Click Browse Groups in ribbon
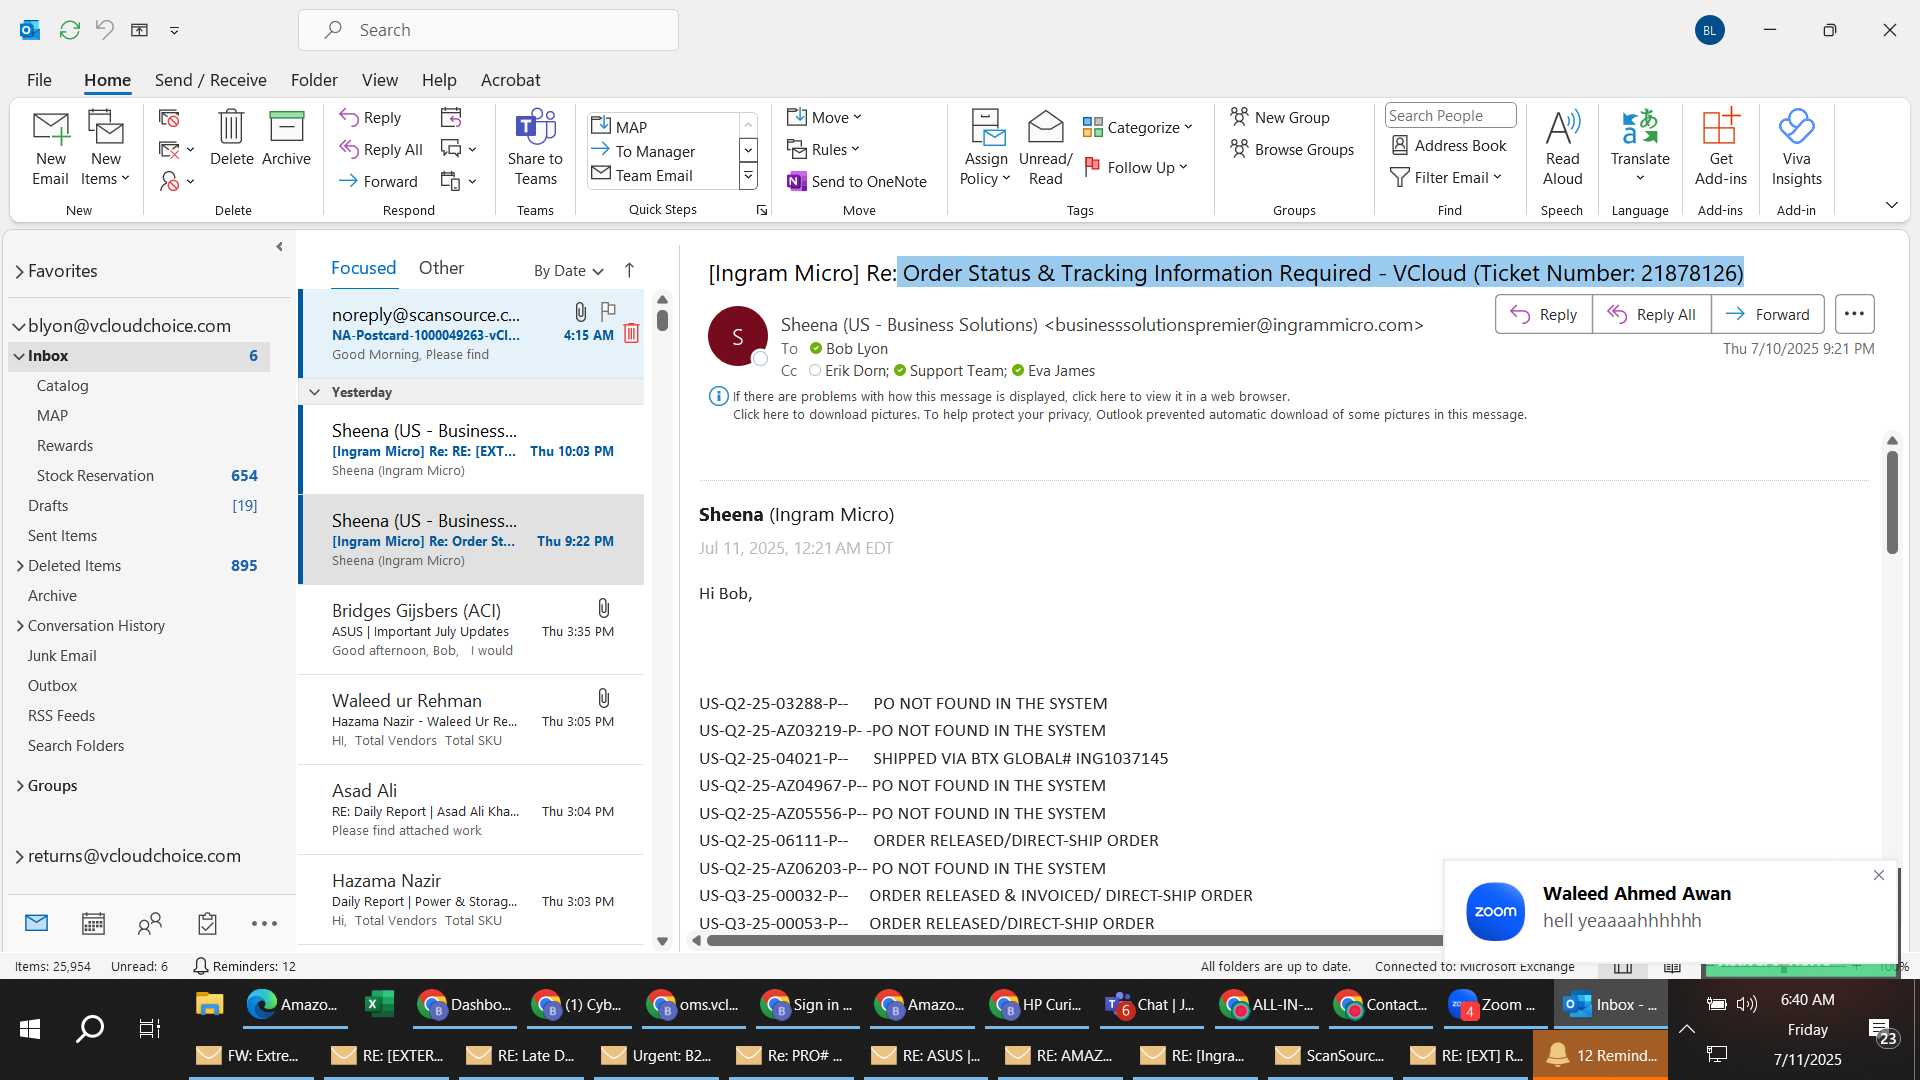The width and height of the screenshot is (1920, 1080). [x=1292, y=149]
